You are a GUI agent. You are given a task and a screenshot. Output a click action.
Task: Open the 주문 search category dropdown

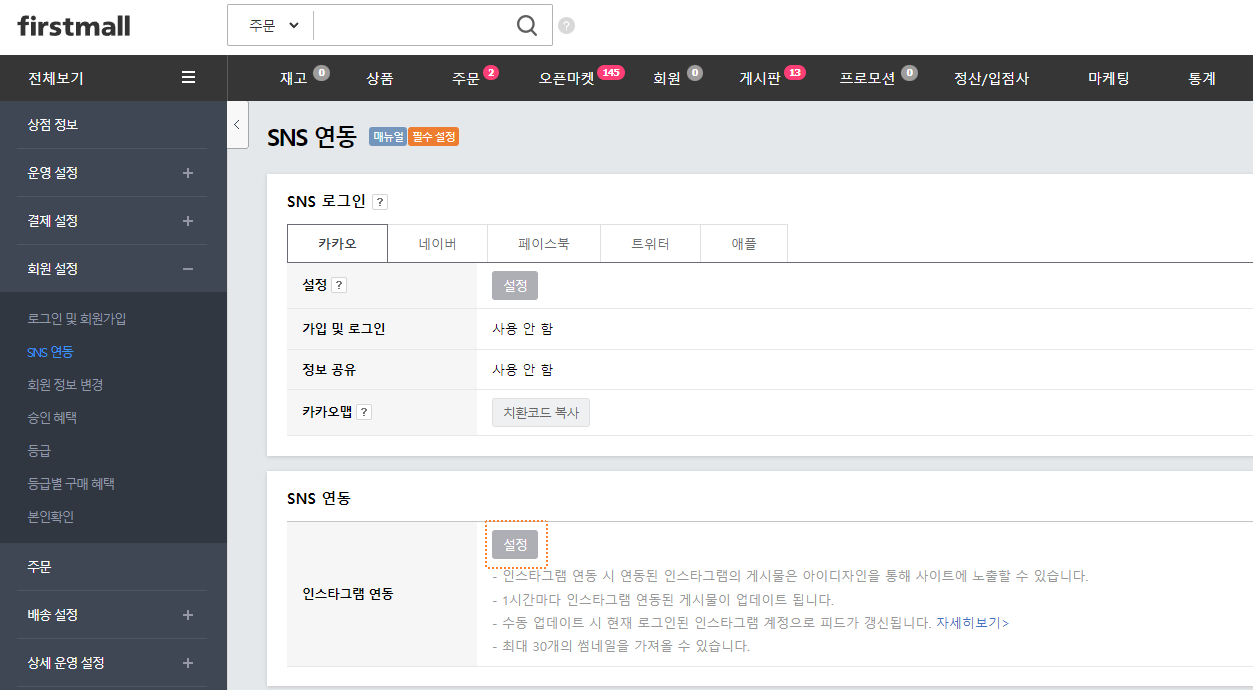point(273,26)
